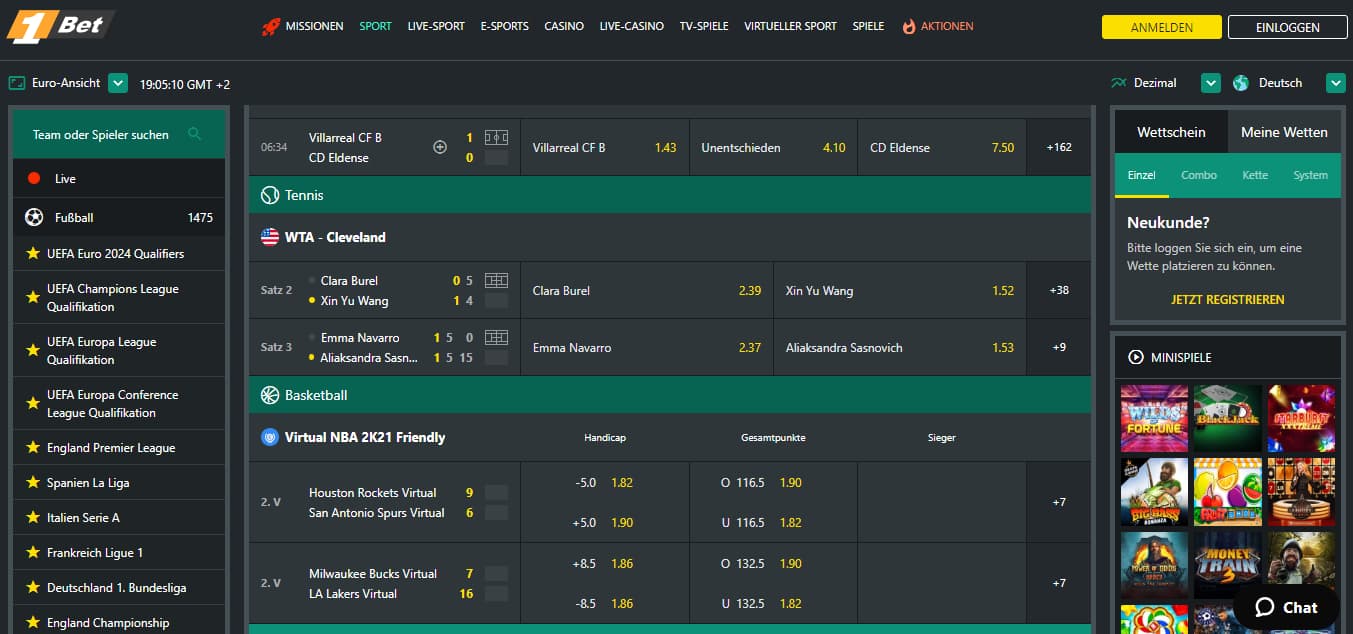Click the globe language icon
The width and height of the screenshot is (1353, 634).
pos(1241,83)
